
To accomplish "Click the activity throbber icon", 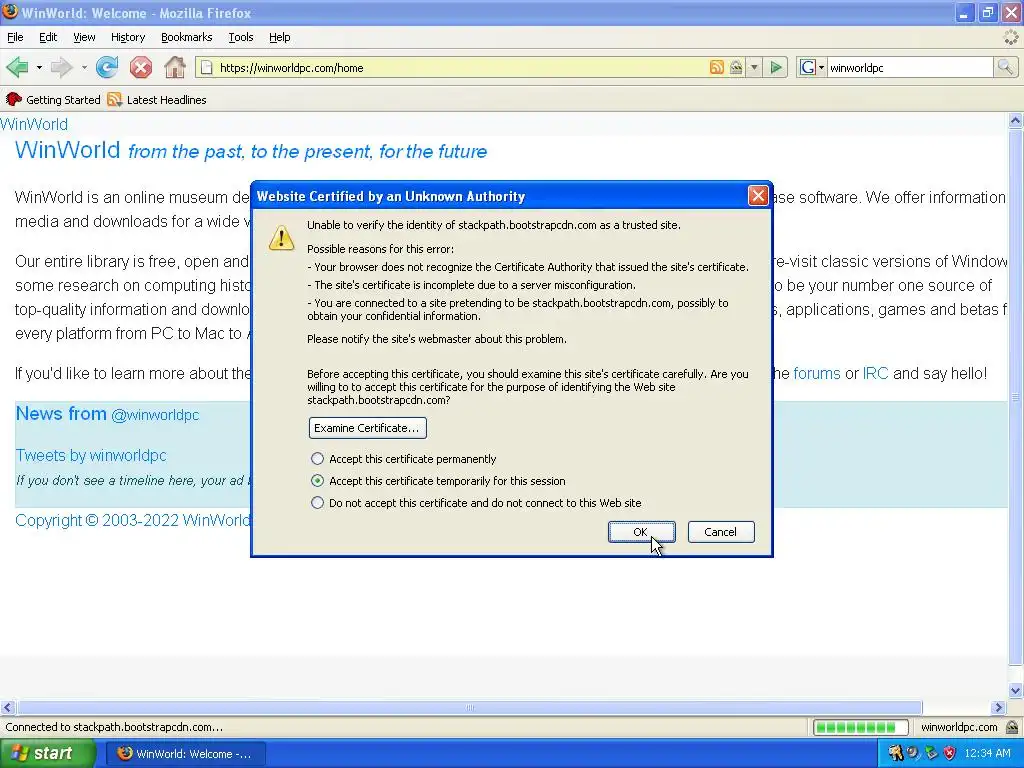I will point(1010,37).
